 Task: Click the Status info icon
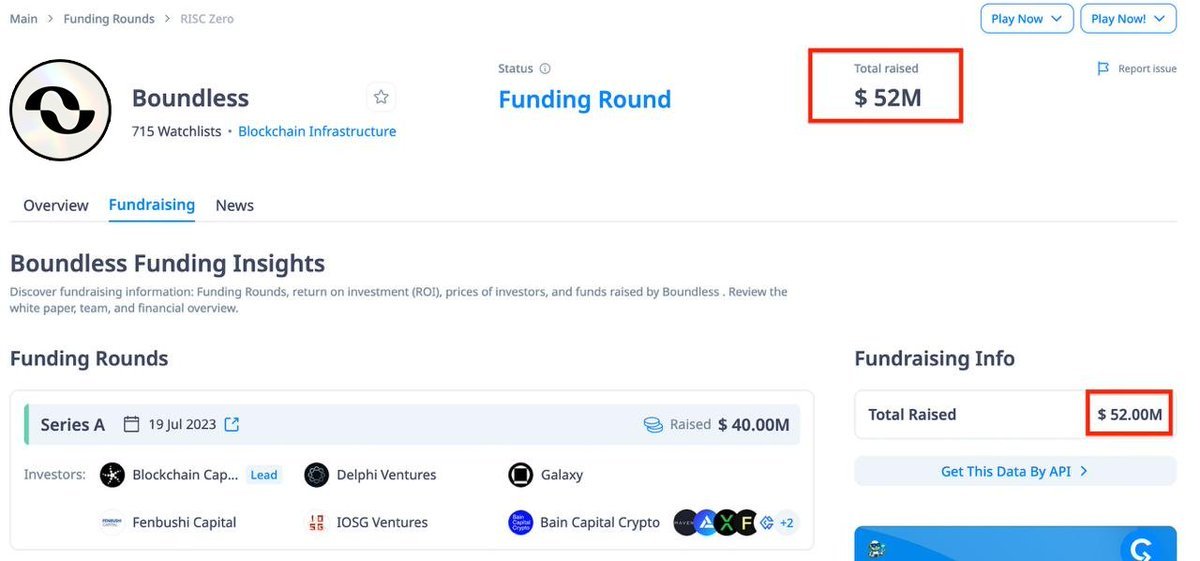(x=545, y=69)
